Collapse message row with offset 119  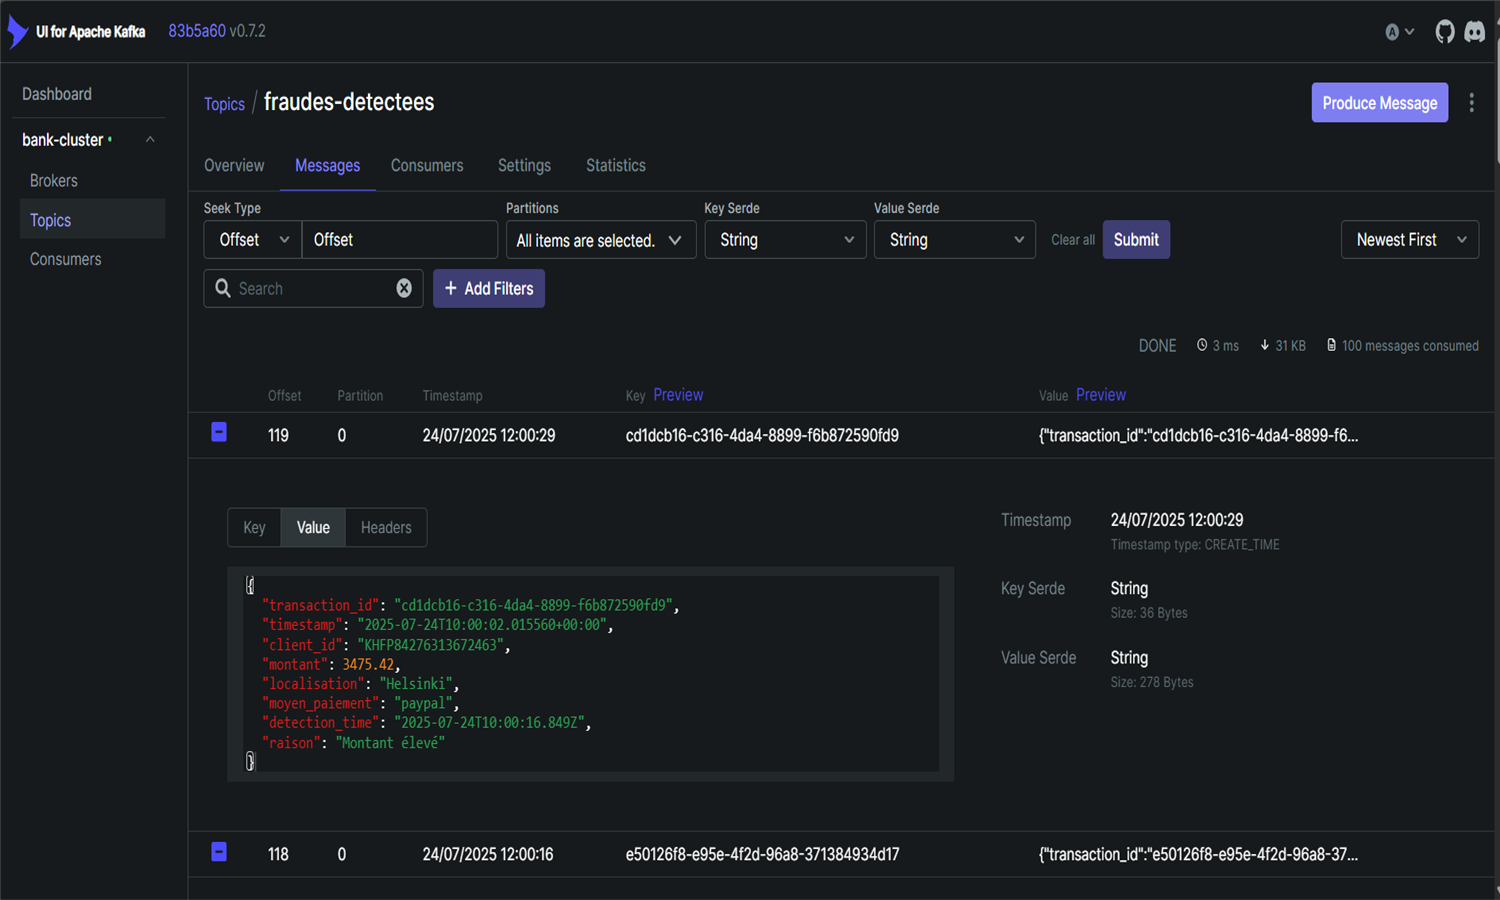(x=219, y=433)
